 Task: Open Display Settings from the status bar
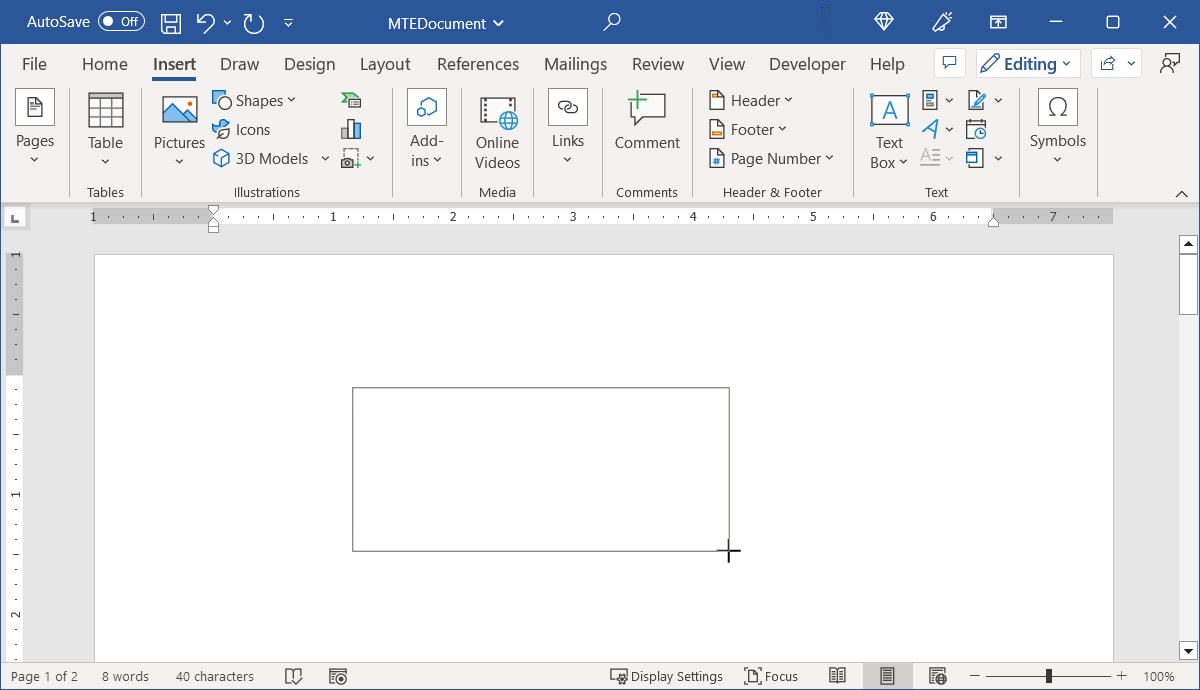[666, 676]
